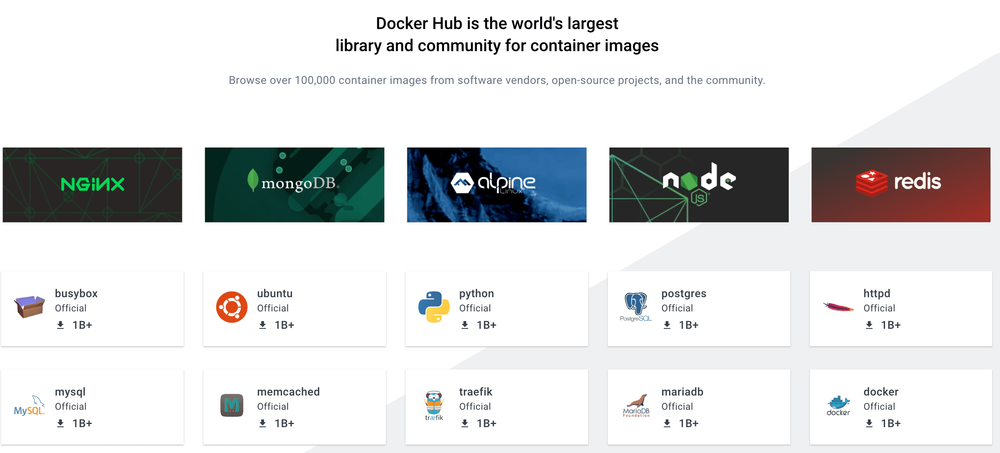Click the download icon on busybox card

(x=61, y=325)
